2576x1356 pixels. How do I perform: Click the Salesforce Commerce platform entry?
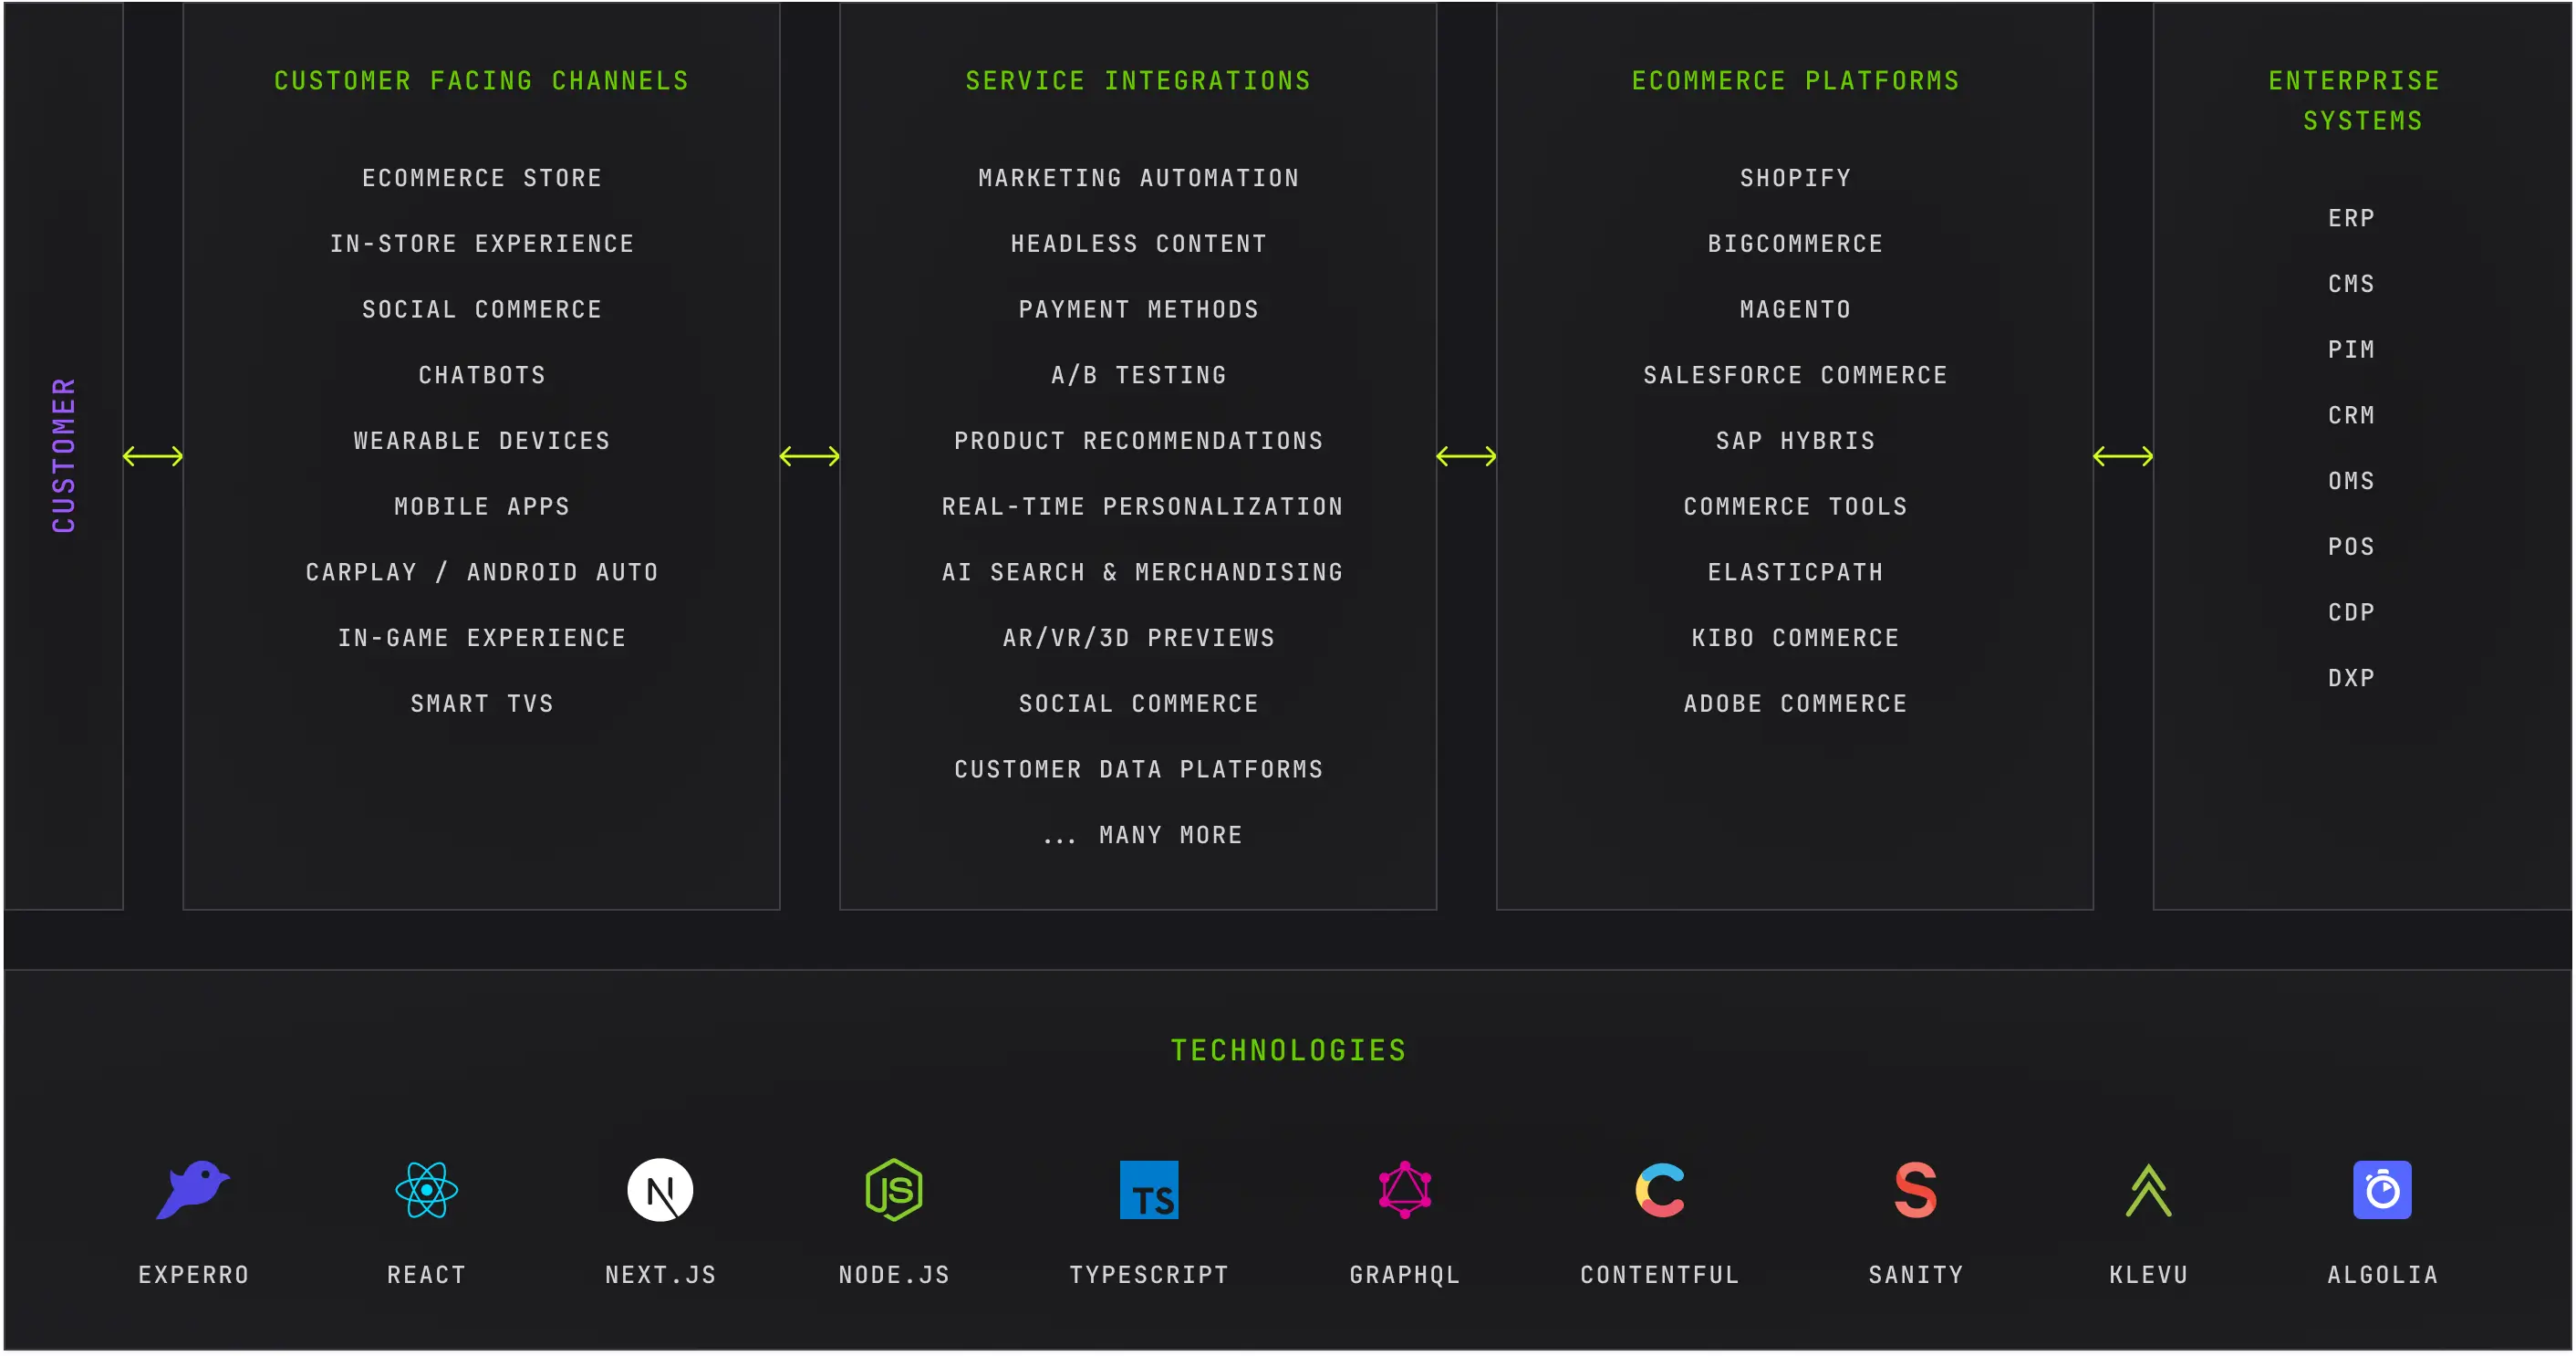[1795, 375]
